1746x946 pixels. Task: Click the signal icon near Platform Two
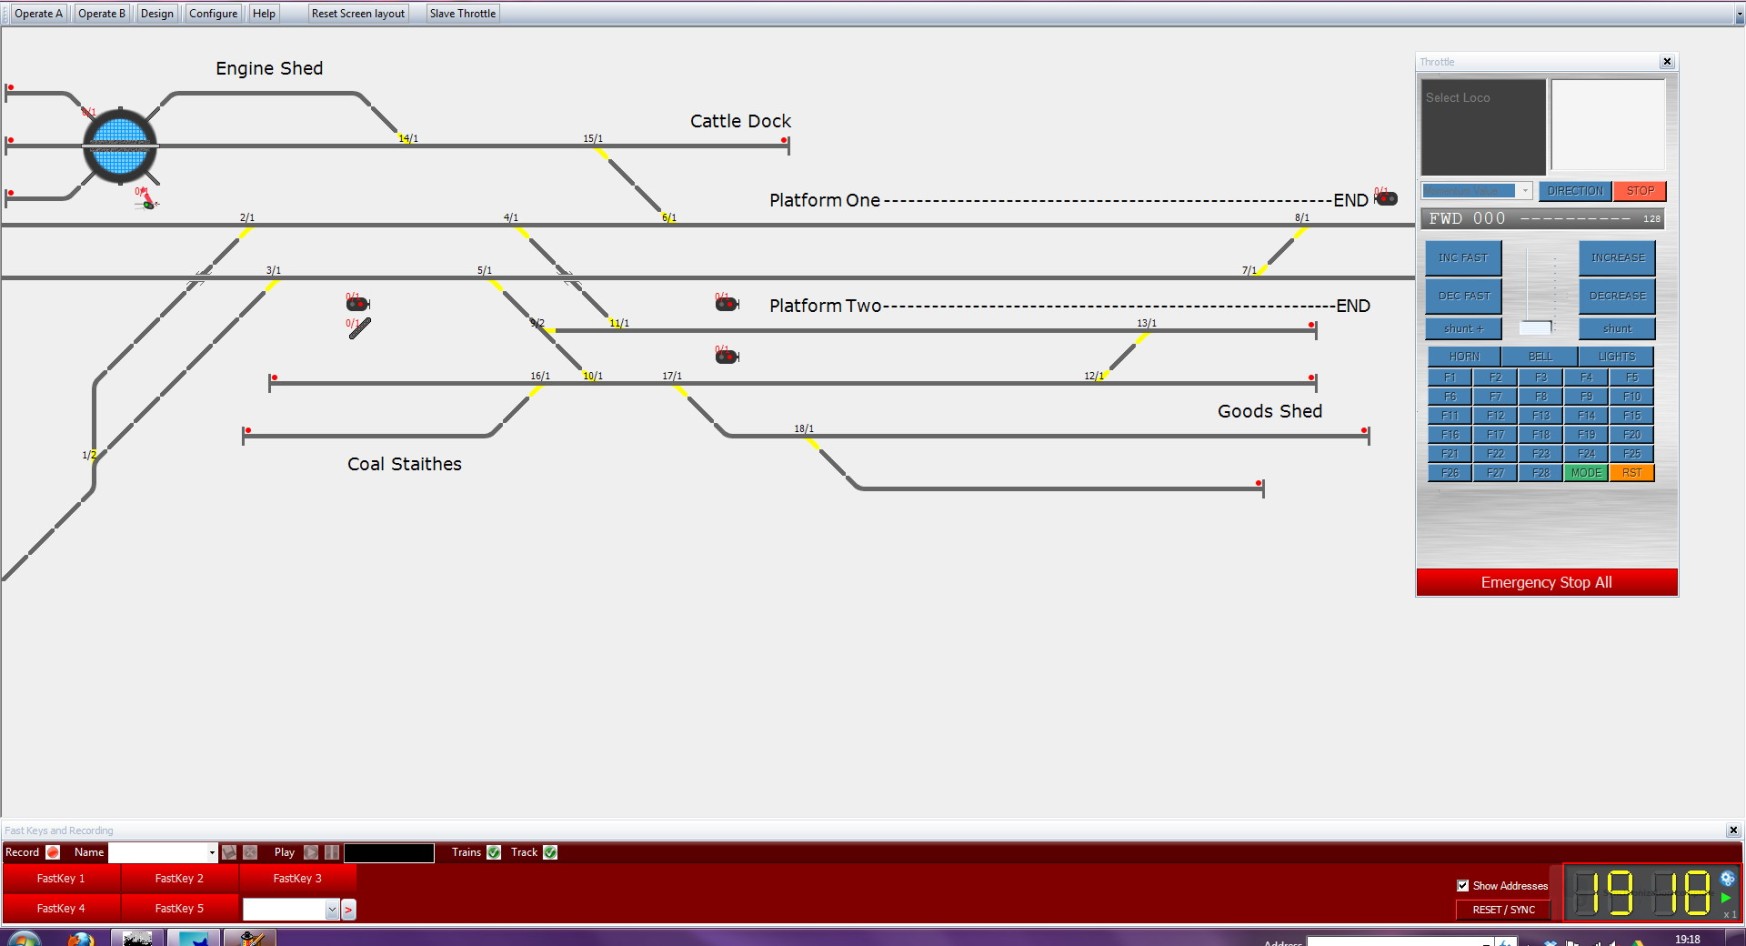pos(727,303)
